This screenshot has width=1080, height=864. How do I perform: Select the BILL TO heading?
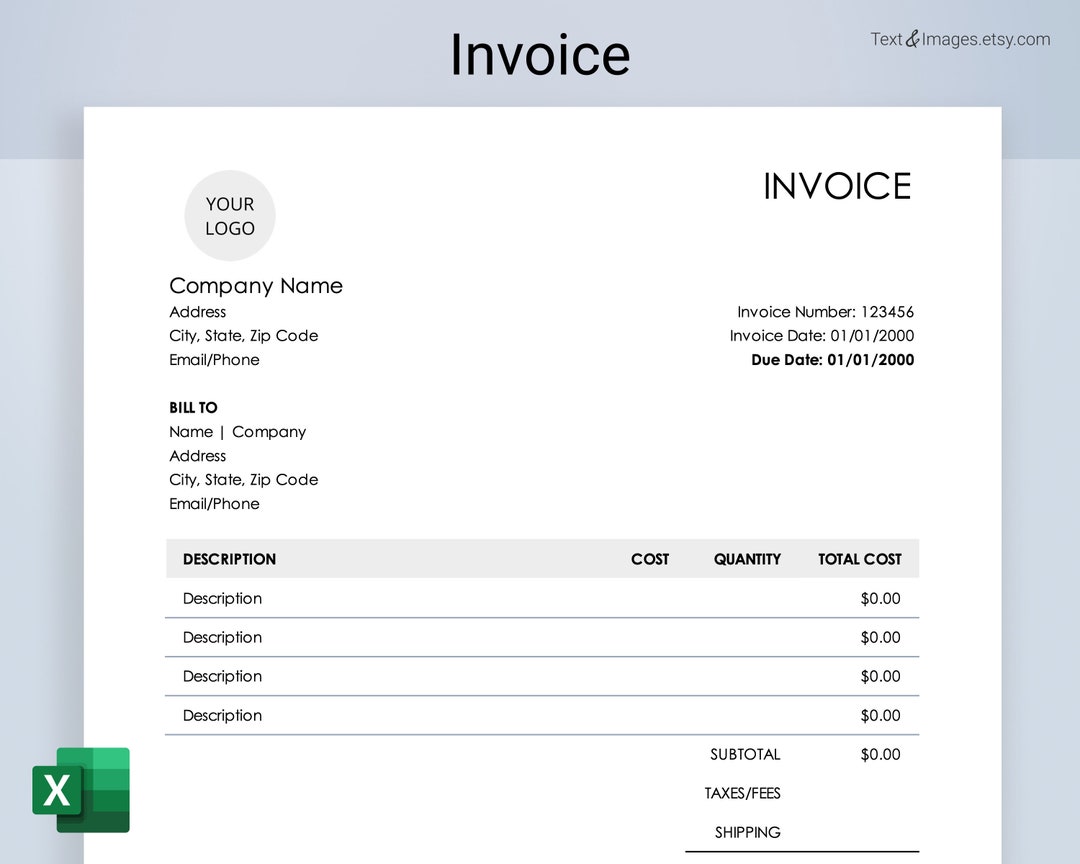pyautogui.click(x=193, y=407)
